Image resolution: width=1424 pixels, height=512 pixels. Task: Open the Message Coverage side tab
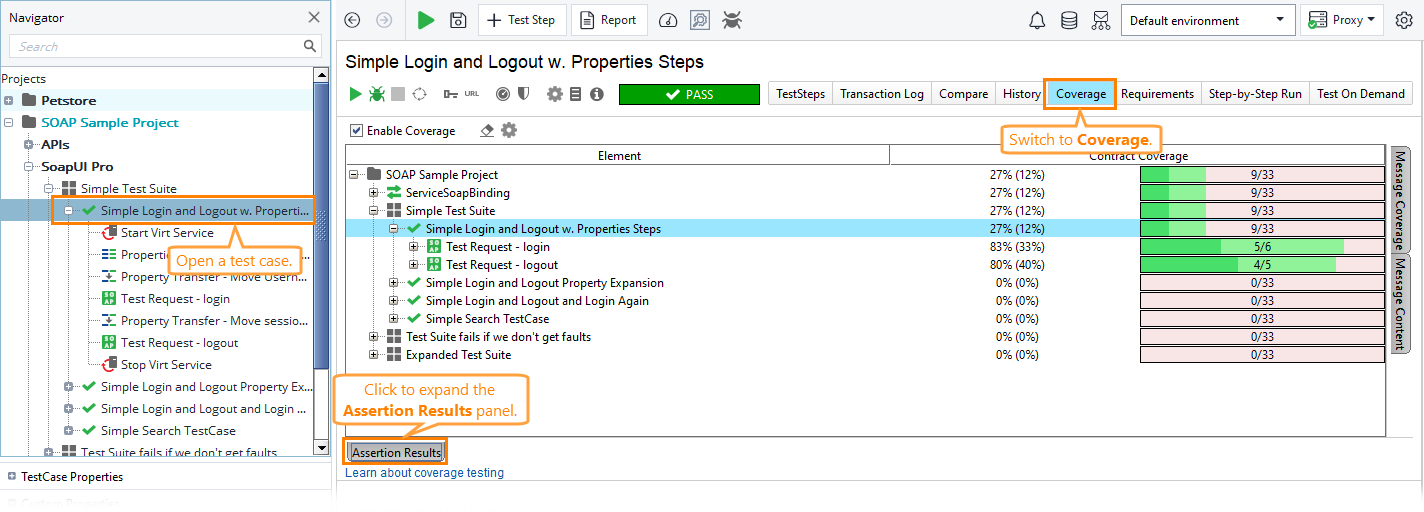tap(1399, 198)
